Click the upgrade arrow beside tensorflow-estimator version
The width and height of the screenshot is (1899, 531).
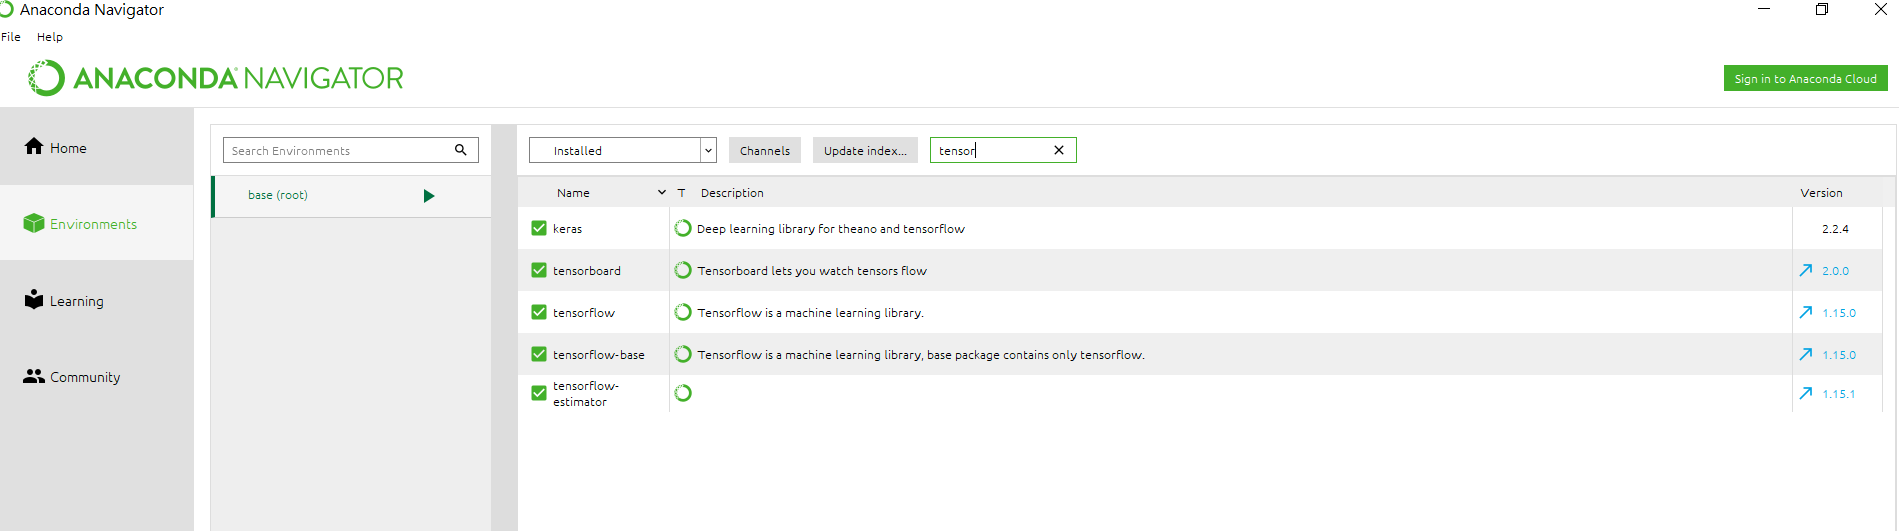(1806, 393)
